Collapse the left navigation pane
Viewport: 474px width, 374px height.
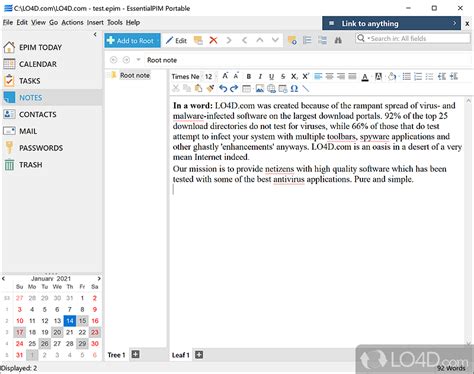point(95,34)
